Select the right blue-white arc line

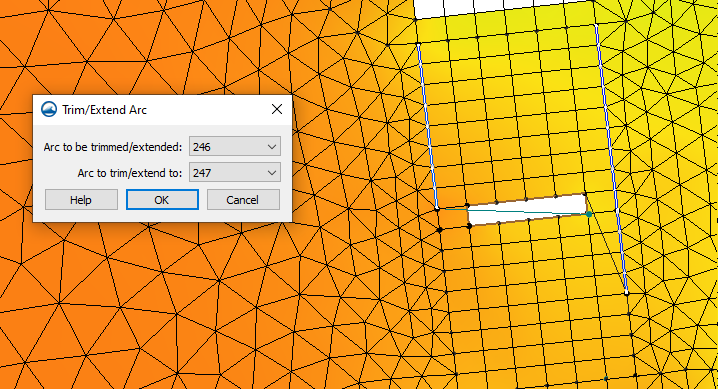coord(611,158)
